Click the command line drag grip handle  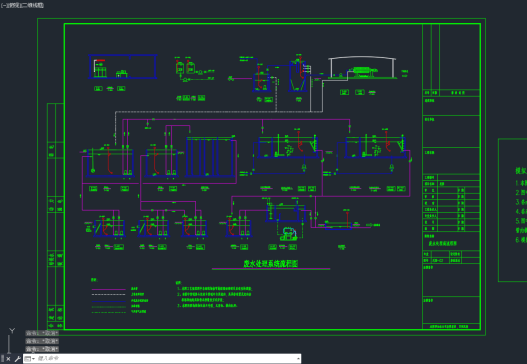point(3,359)
